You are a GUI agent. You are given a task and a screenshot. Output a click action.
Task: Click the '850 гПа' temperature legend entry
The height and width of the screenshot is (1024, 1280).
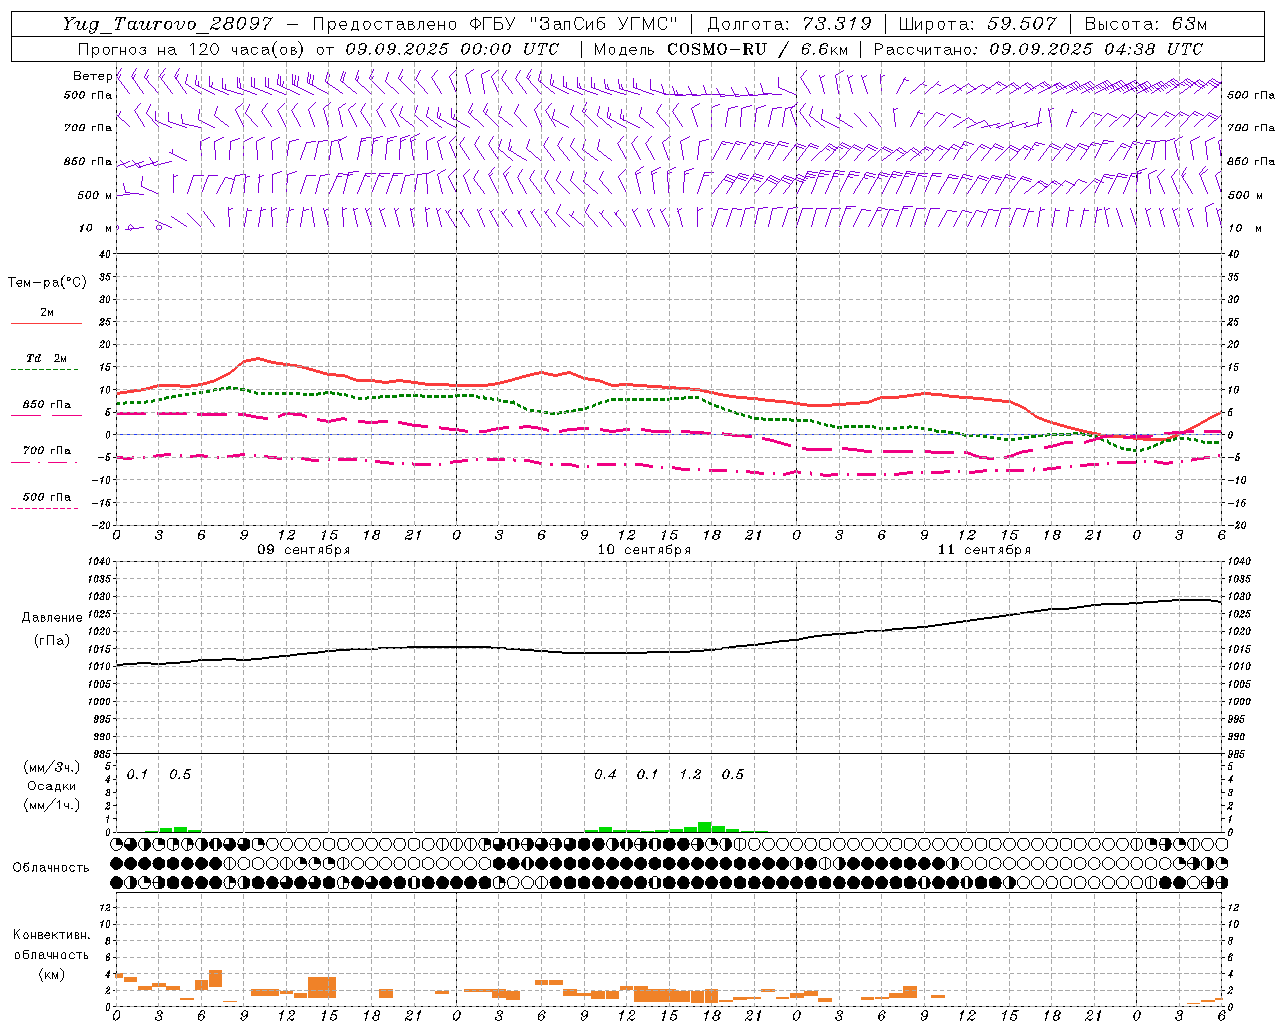click(x=47, y=405)
